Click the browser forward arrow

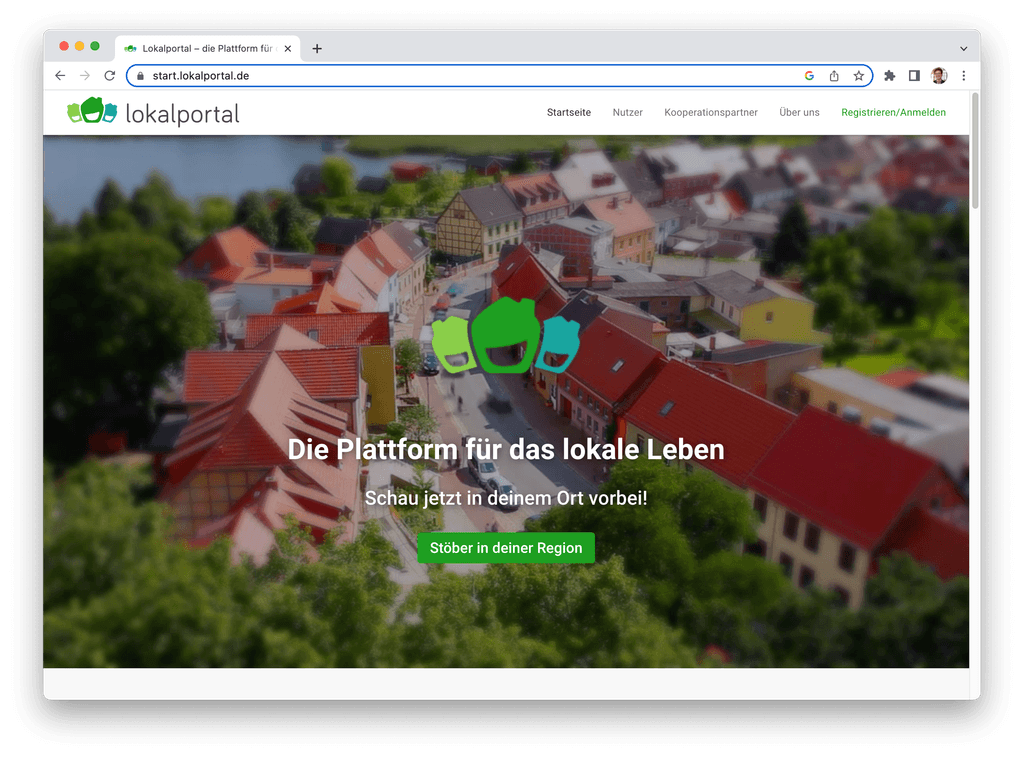click(85, 76)
